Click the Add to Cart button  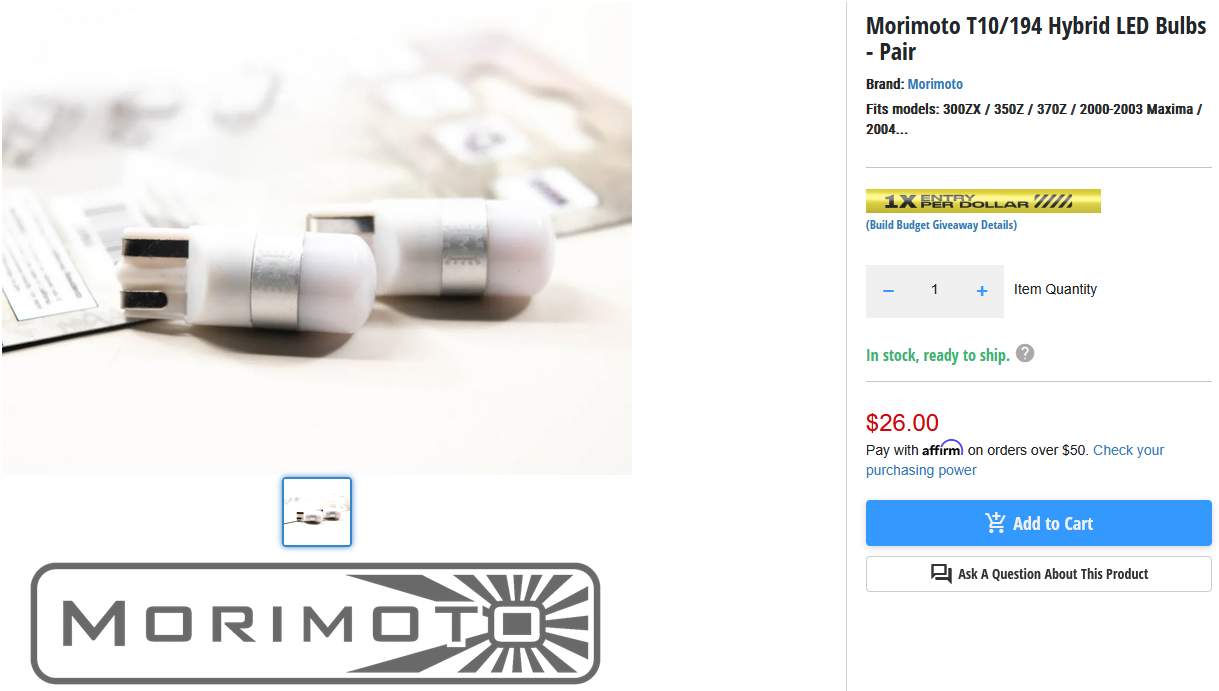(x=1039, y=523)
